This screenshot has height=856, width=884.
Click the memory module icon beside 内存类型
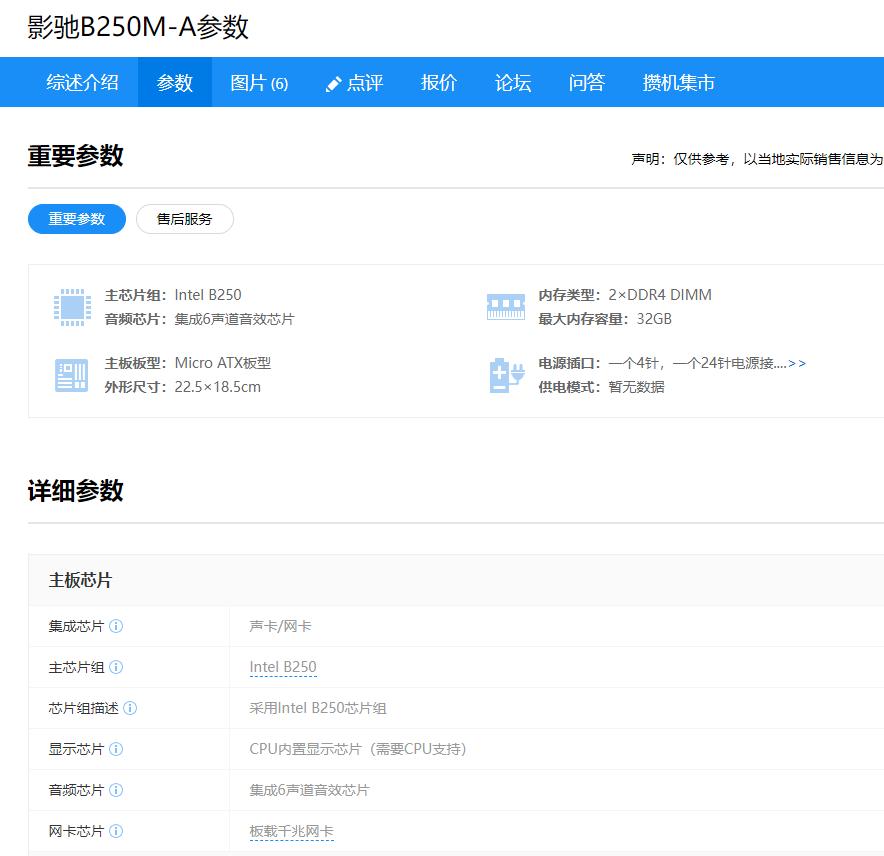(505, 307)
